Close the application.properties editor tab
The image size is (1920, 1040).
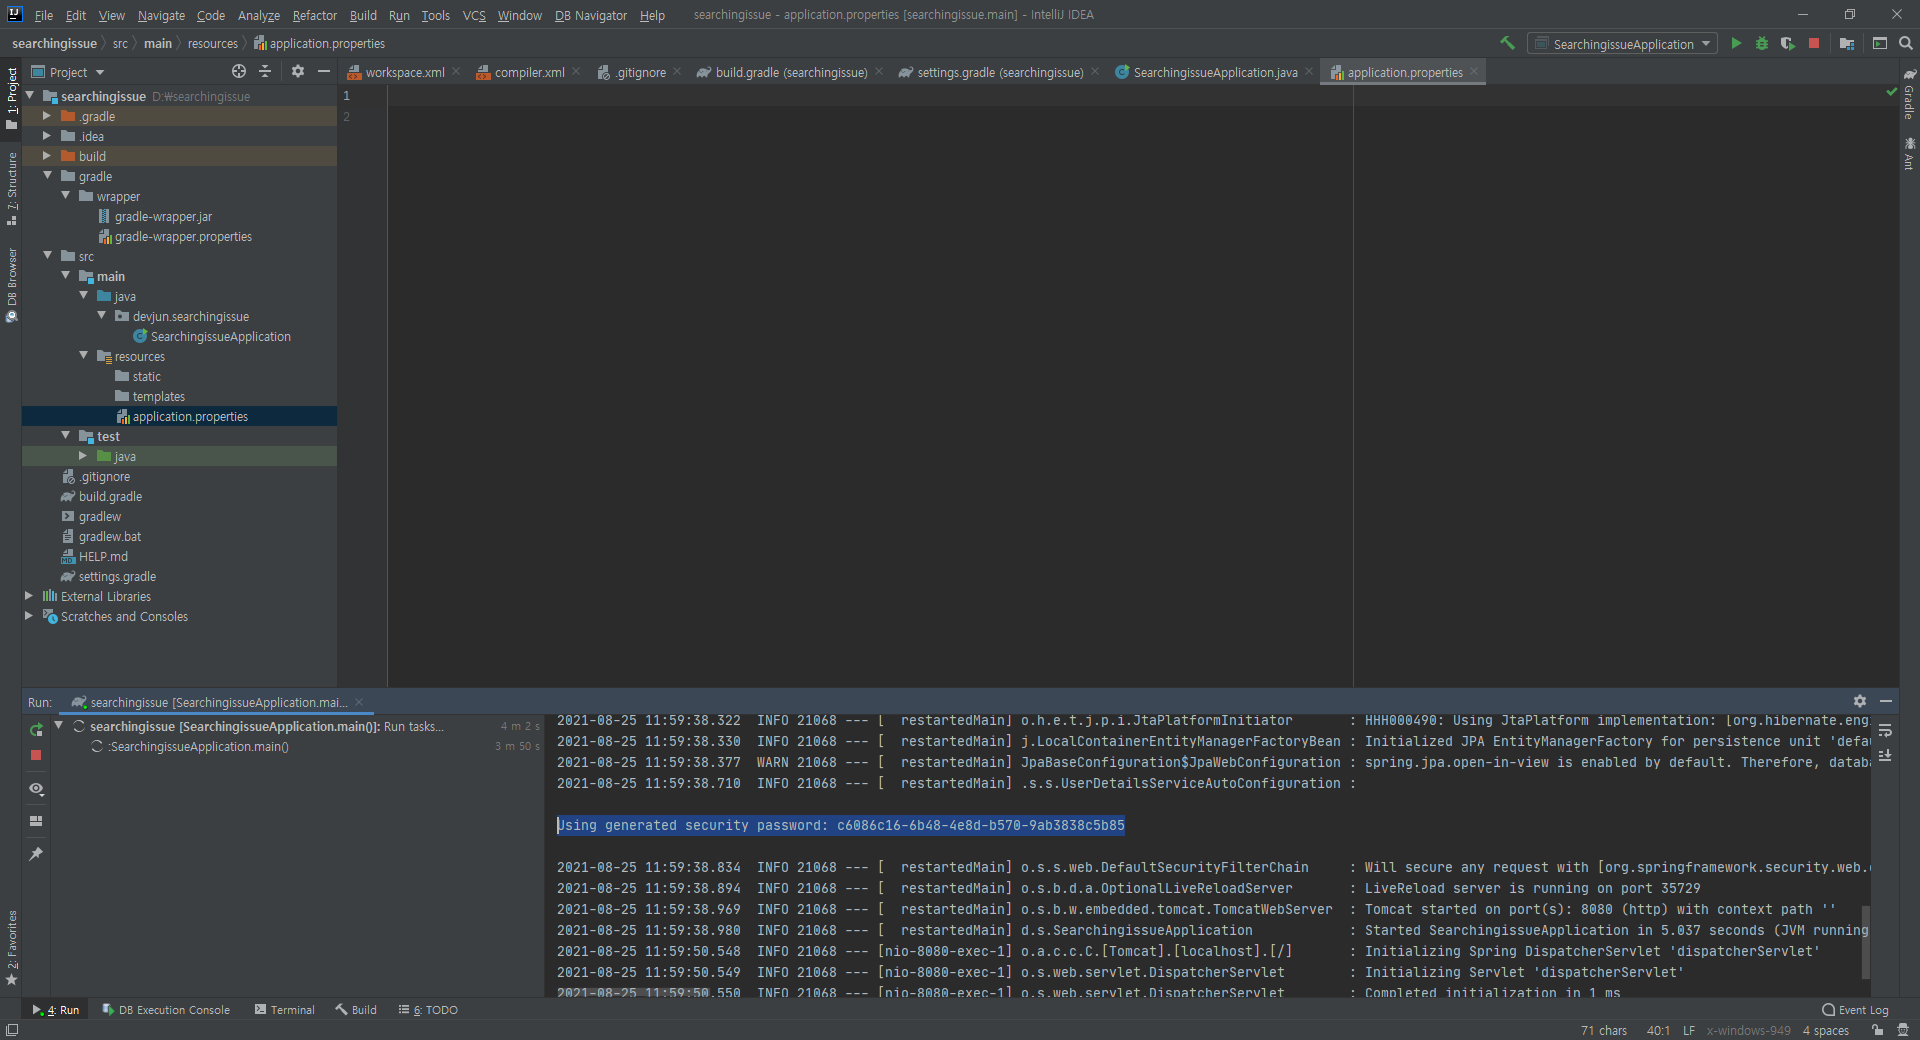(x=1474, y=71)
